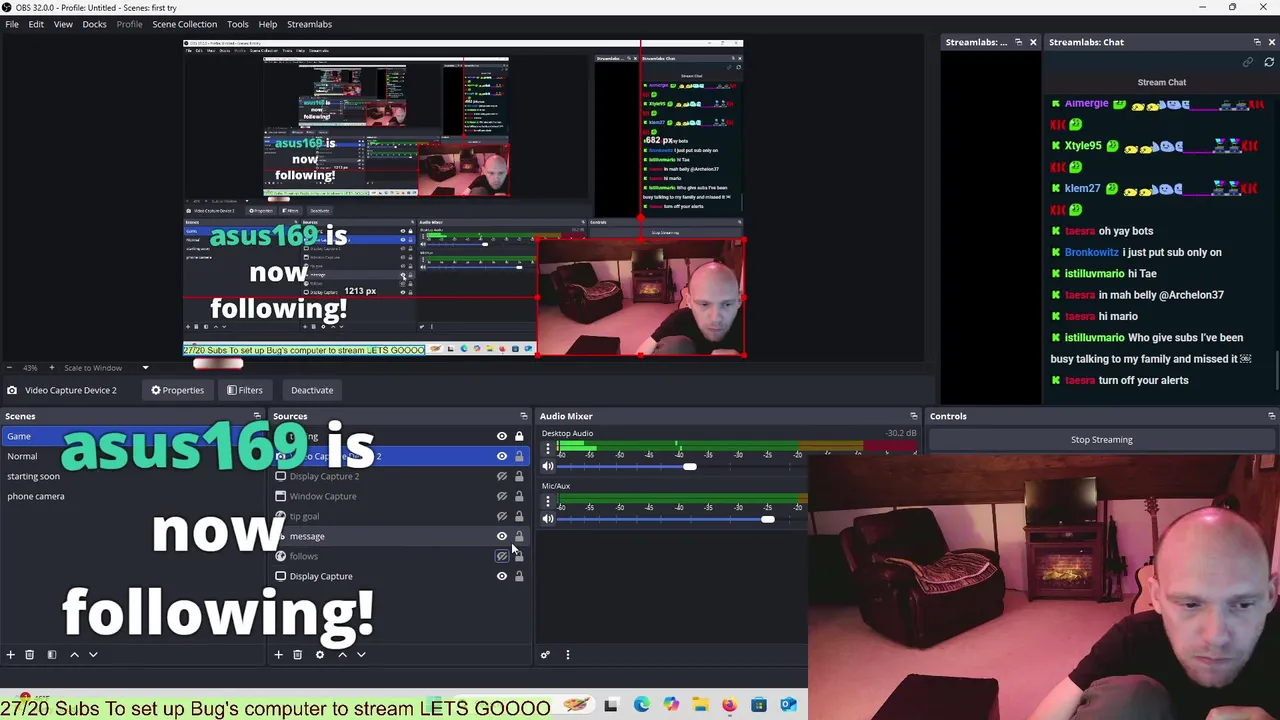This screenshot has width=1280, height=720.
Task: Open Desktop Audio three-dot options
Action: pyautogui.click(x=547, y=449)
